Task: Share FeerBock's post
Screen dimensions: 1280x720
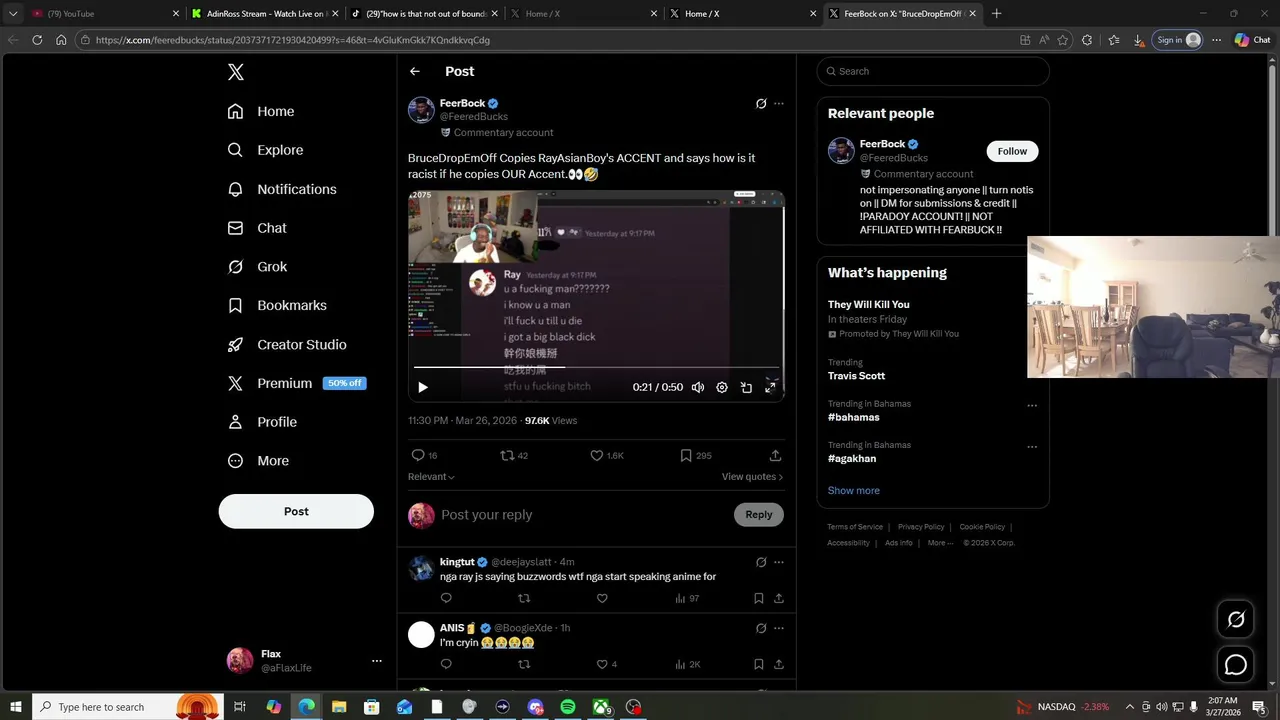Action: pos(775,455)
